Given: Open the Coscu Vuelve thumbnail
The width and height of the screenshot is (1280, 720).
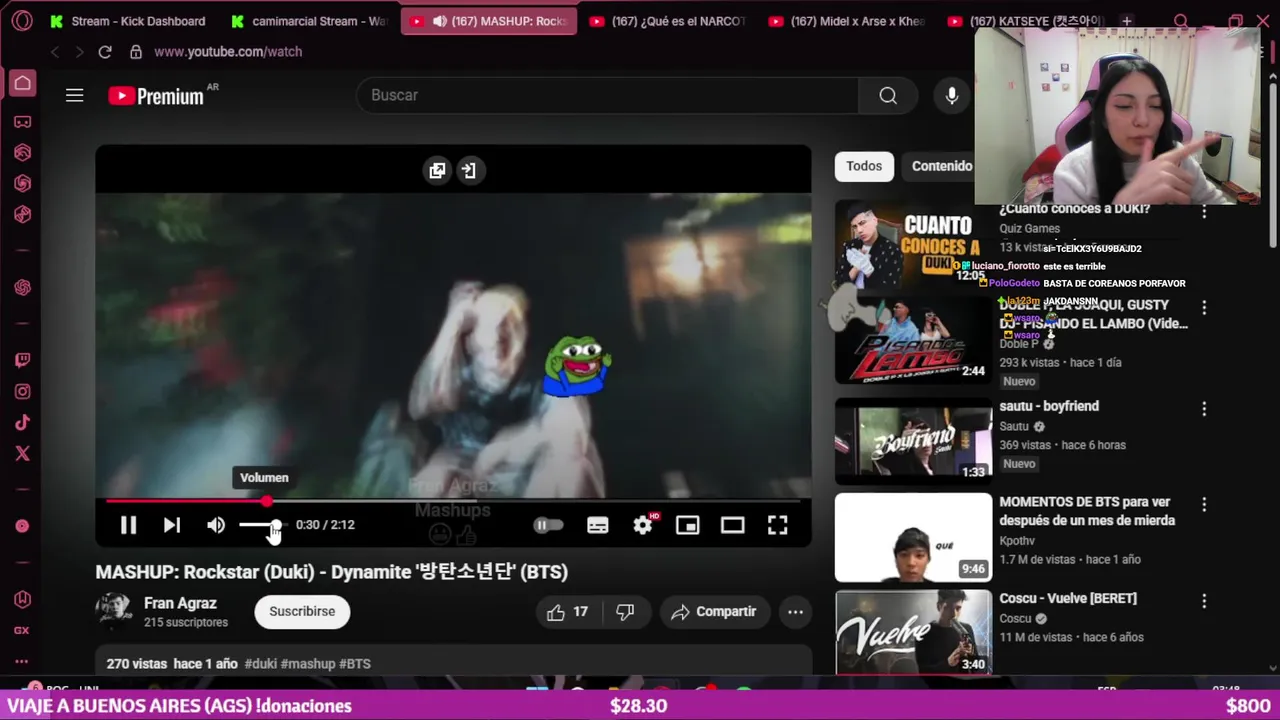Looking at the screenshot, I should coord(913,632).
